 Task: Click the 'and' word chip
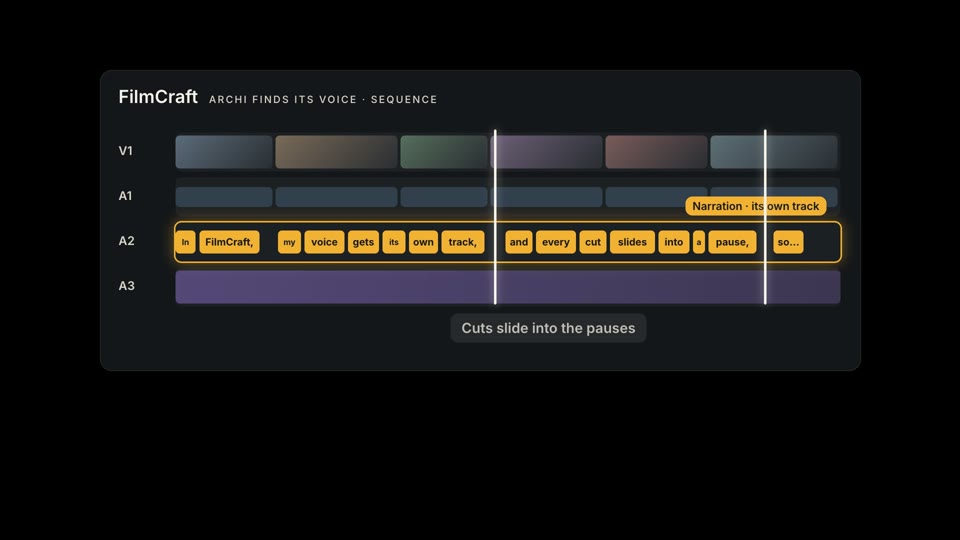519,242
